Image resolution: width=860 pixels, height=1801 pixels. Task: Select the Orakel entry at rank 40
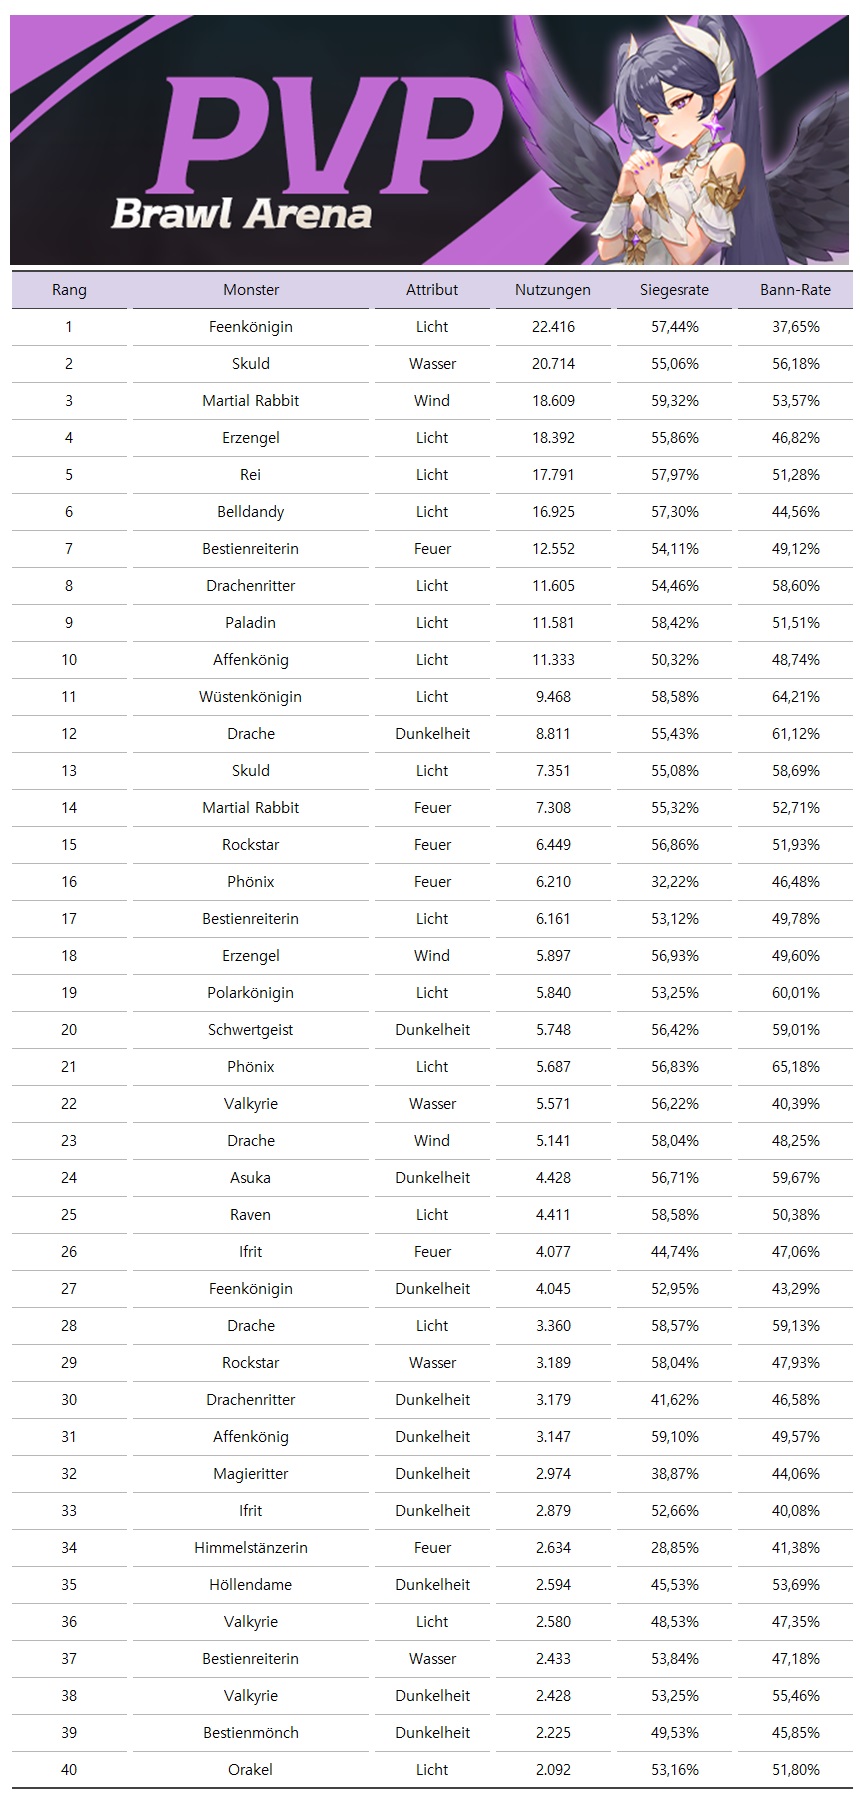(x=251, y=1770)
